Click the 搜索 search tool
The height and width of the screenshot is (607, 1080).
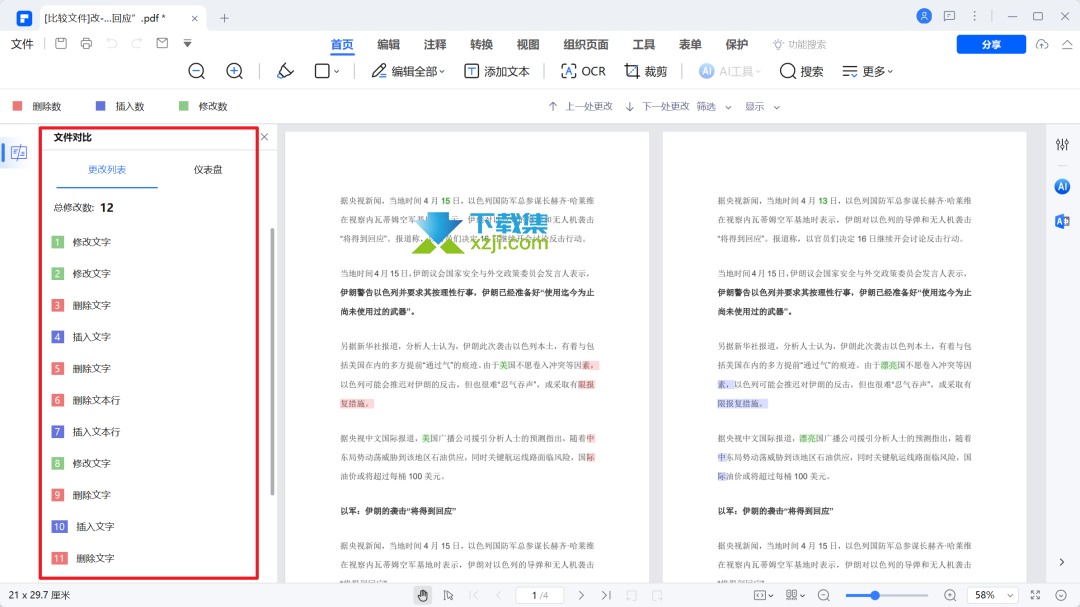(801, 71)
